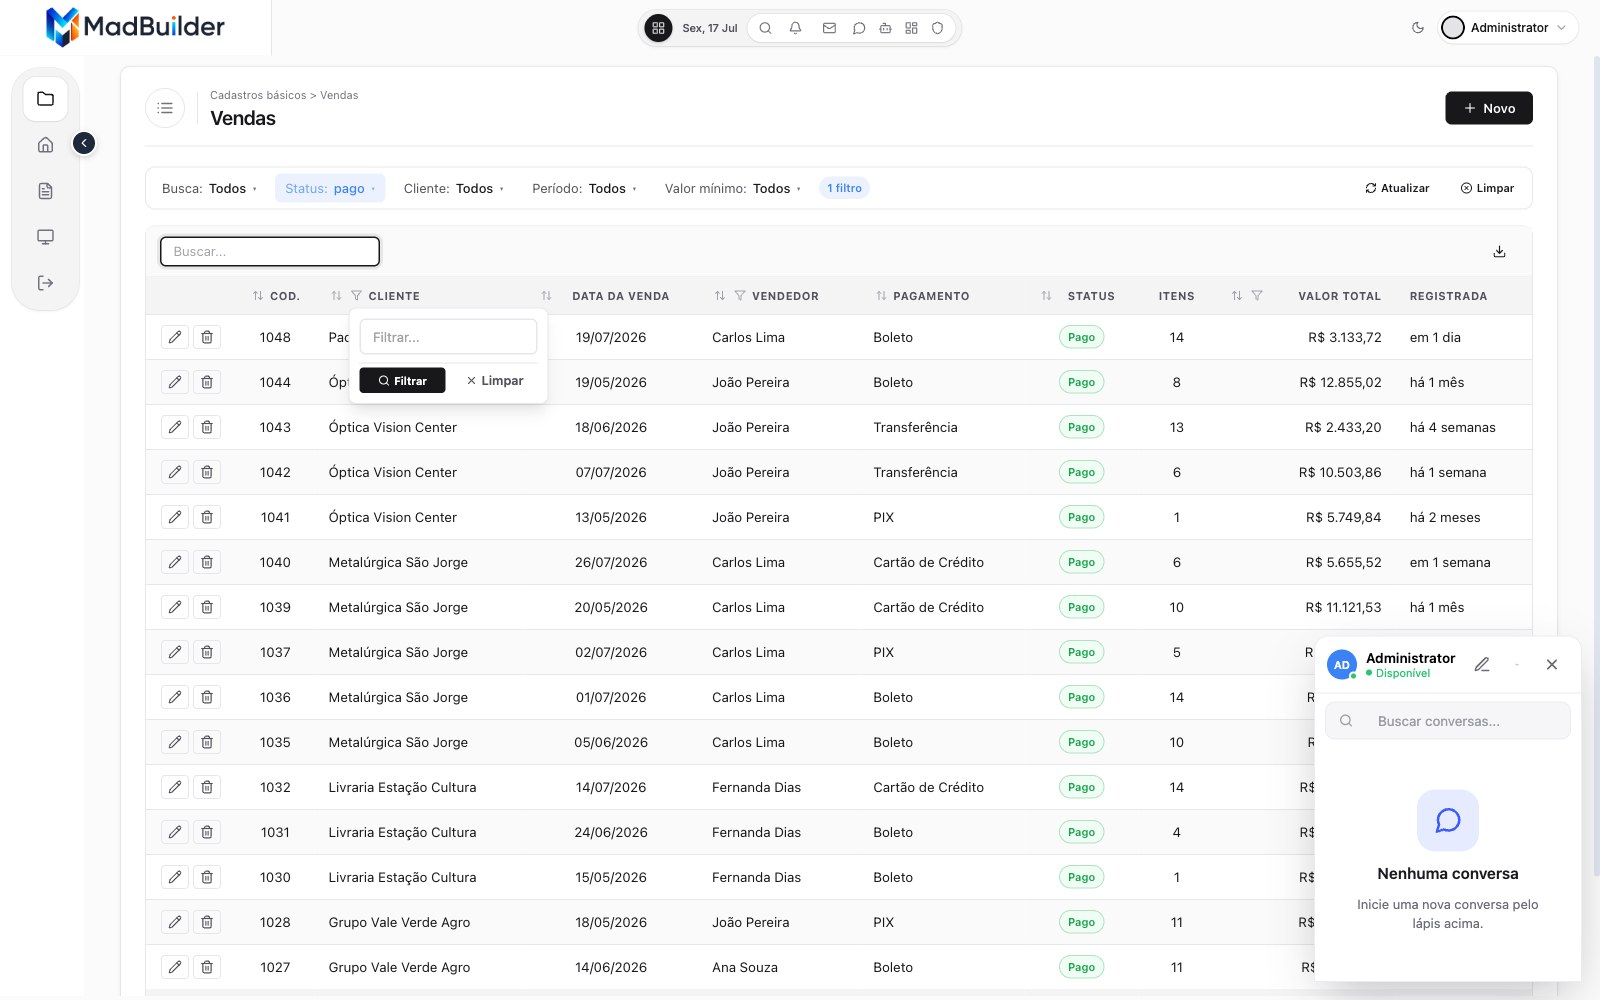Edit sale 1048 with pencil icon
Image resolution: width=1600 pixels, height=1000 pixels.
point(175,337)
